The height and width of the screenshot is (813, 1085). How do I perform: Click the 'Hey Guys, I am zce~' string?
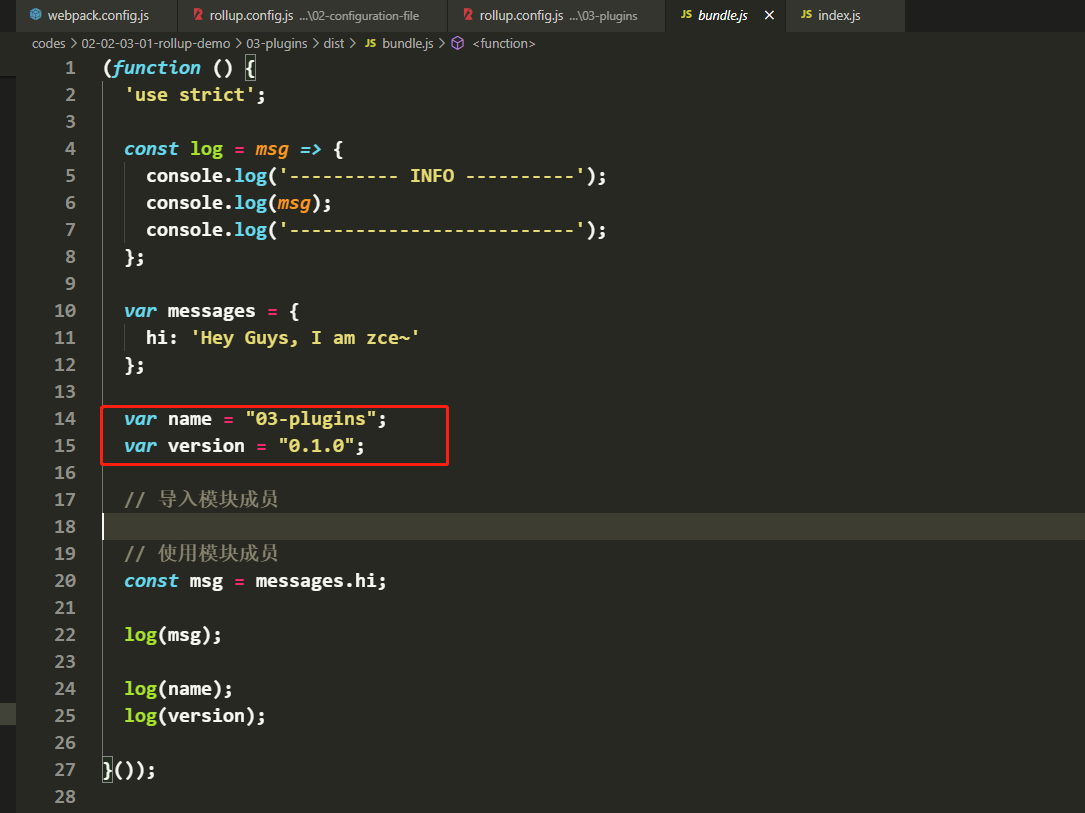305,338
